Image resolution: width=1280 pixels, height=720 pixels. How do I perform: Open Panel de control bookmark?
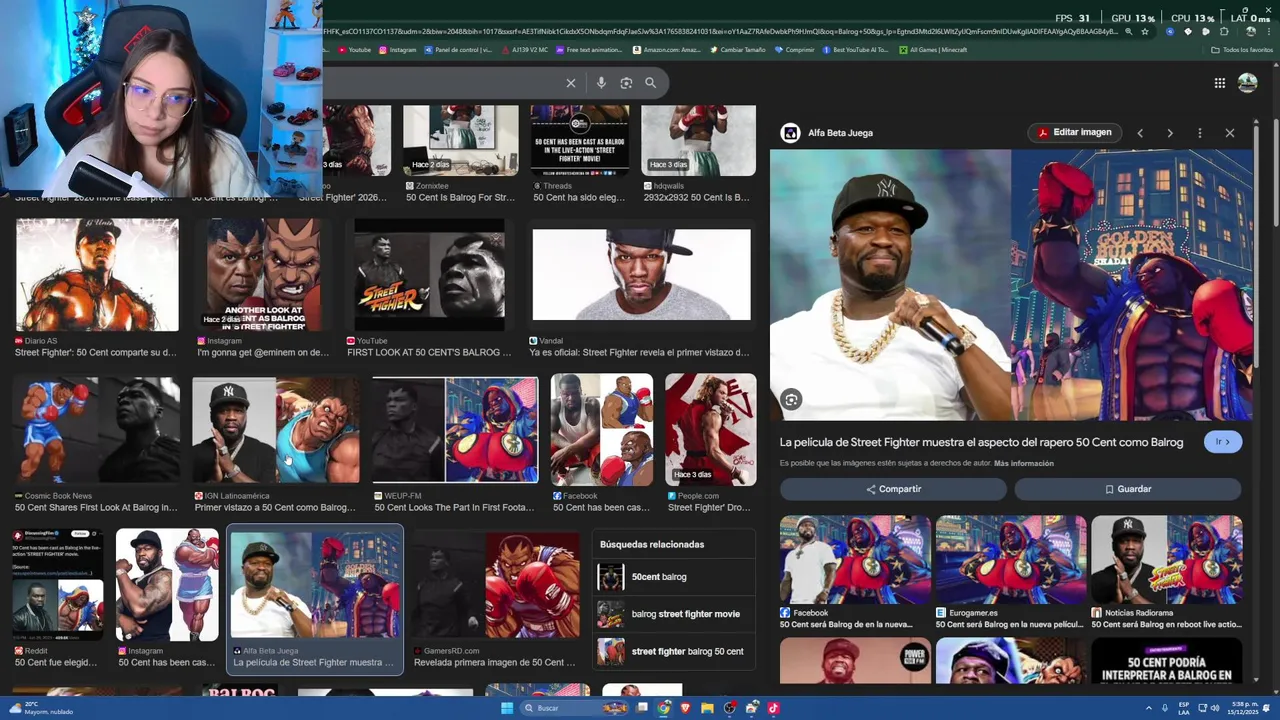(458, 50)
